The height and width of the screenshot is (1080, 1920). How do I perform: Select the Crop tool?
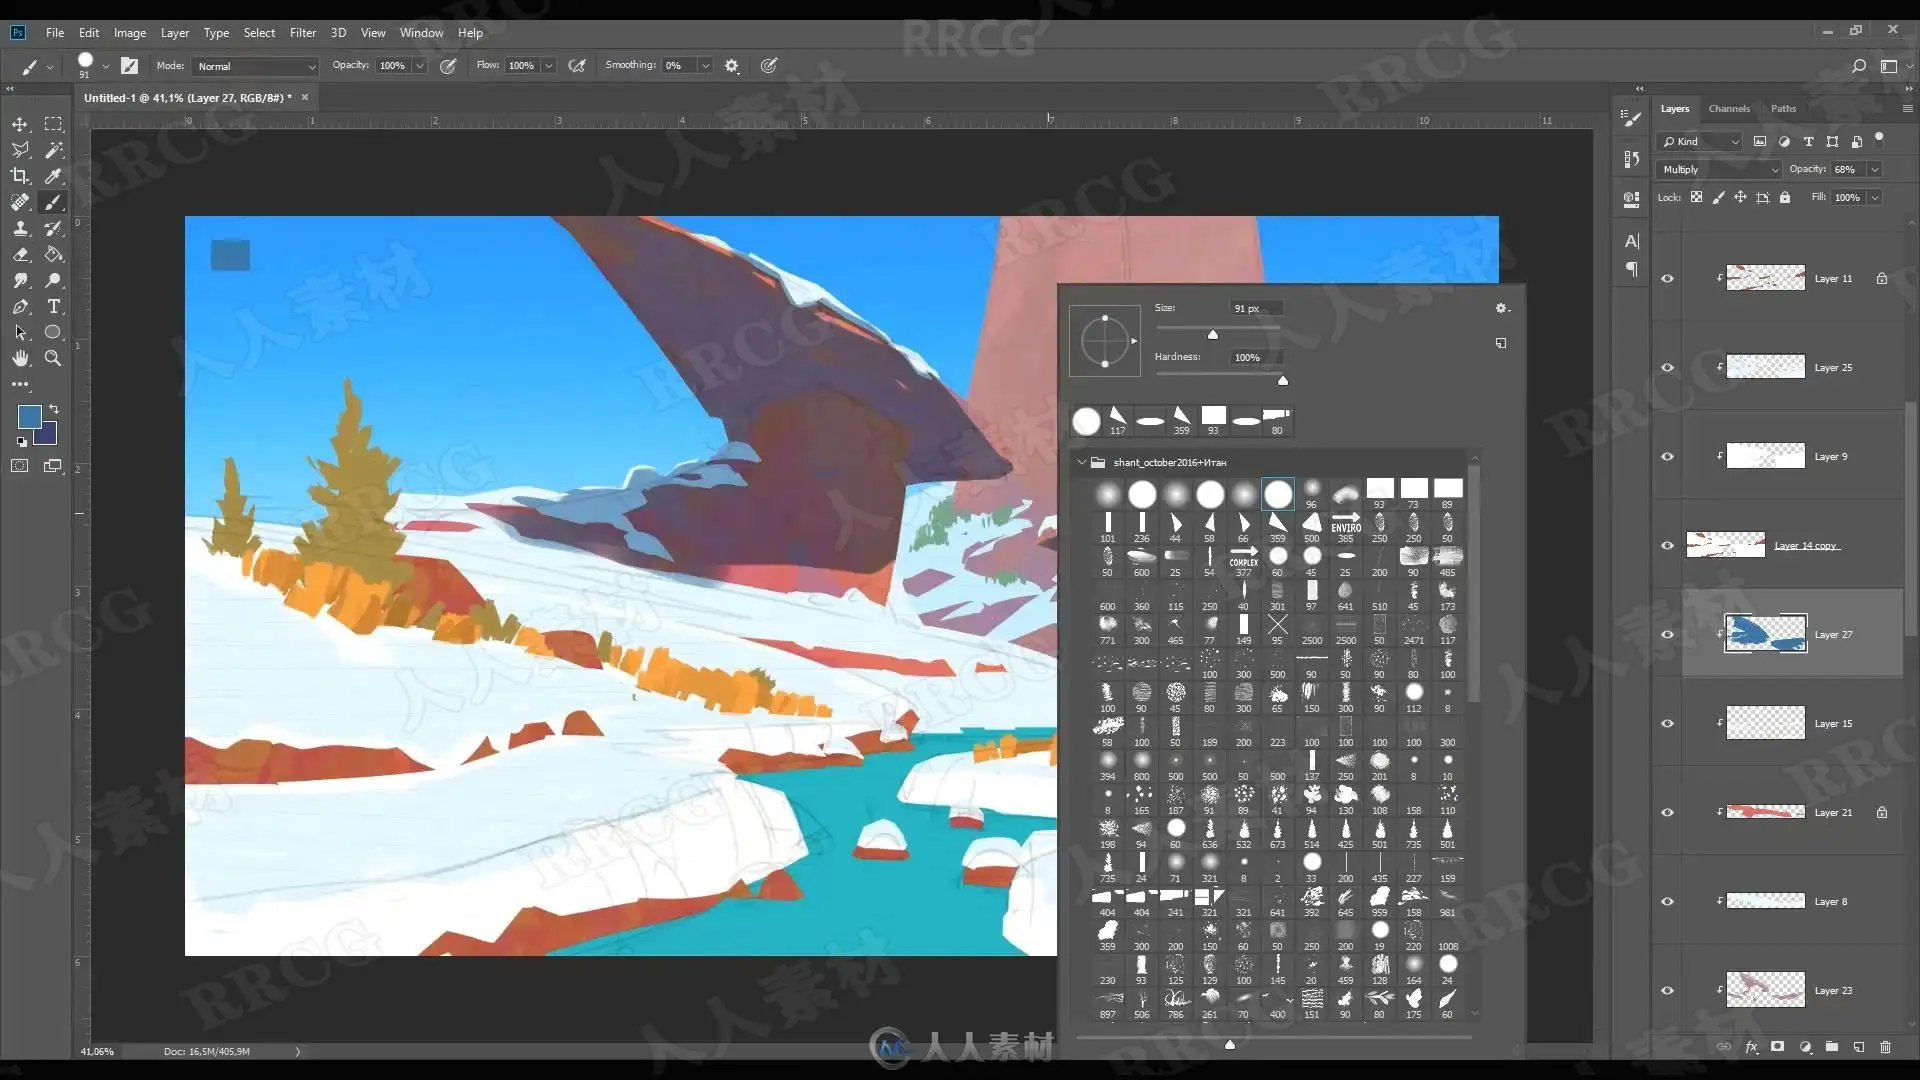tap(19, 176)
